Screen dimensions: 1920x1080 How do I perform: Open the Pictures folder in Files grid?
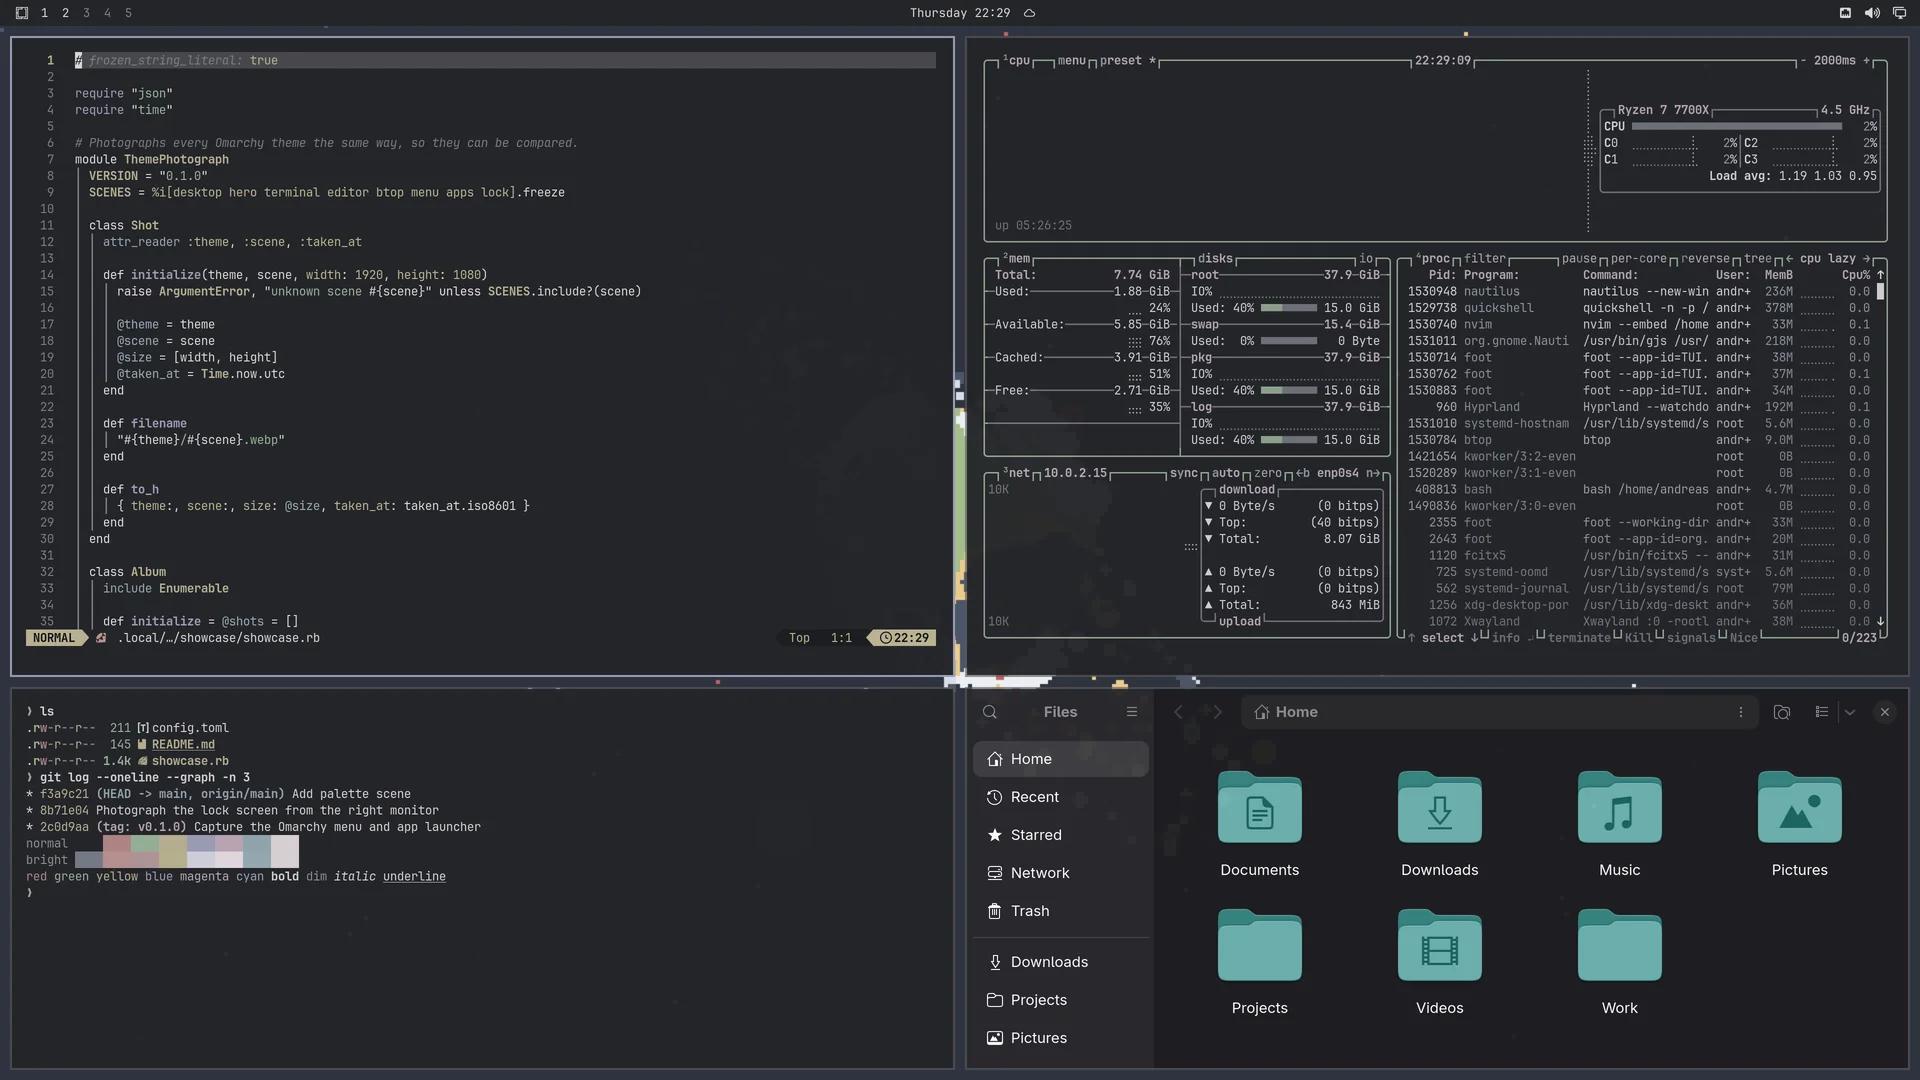(x=1800, y=808)
